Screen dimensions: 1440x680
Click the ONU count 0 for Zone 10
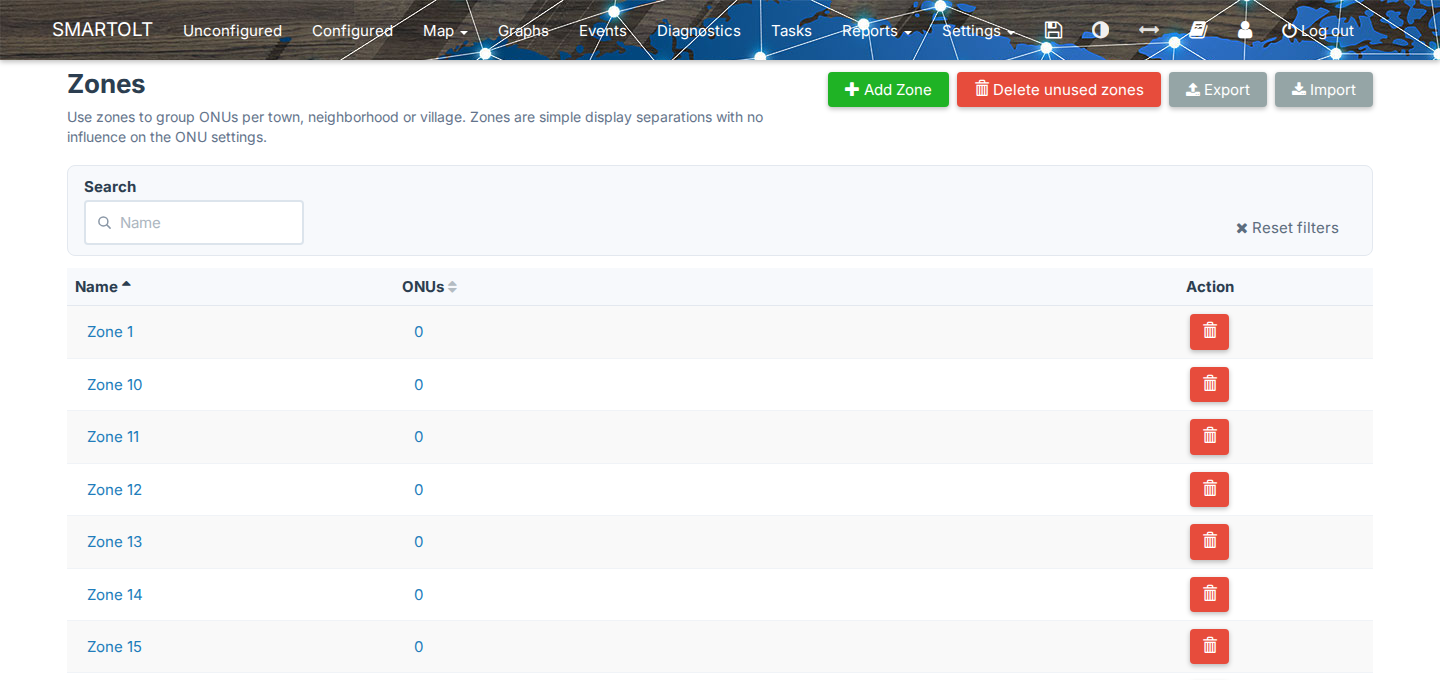point(419,385)
